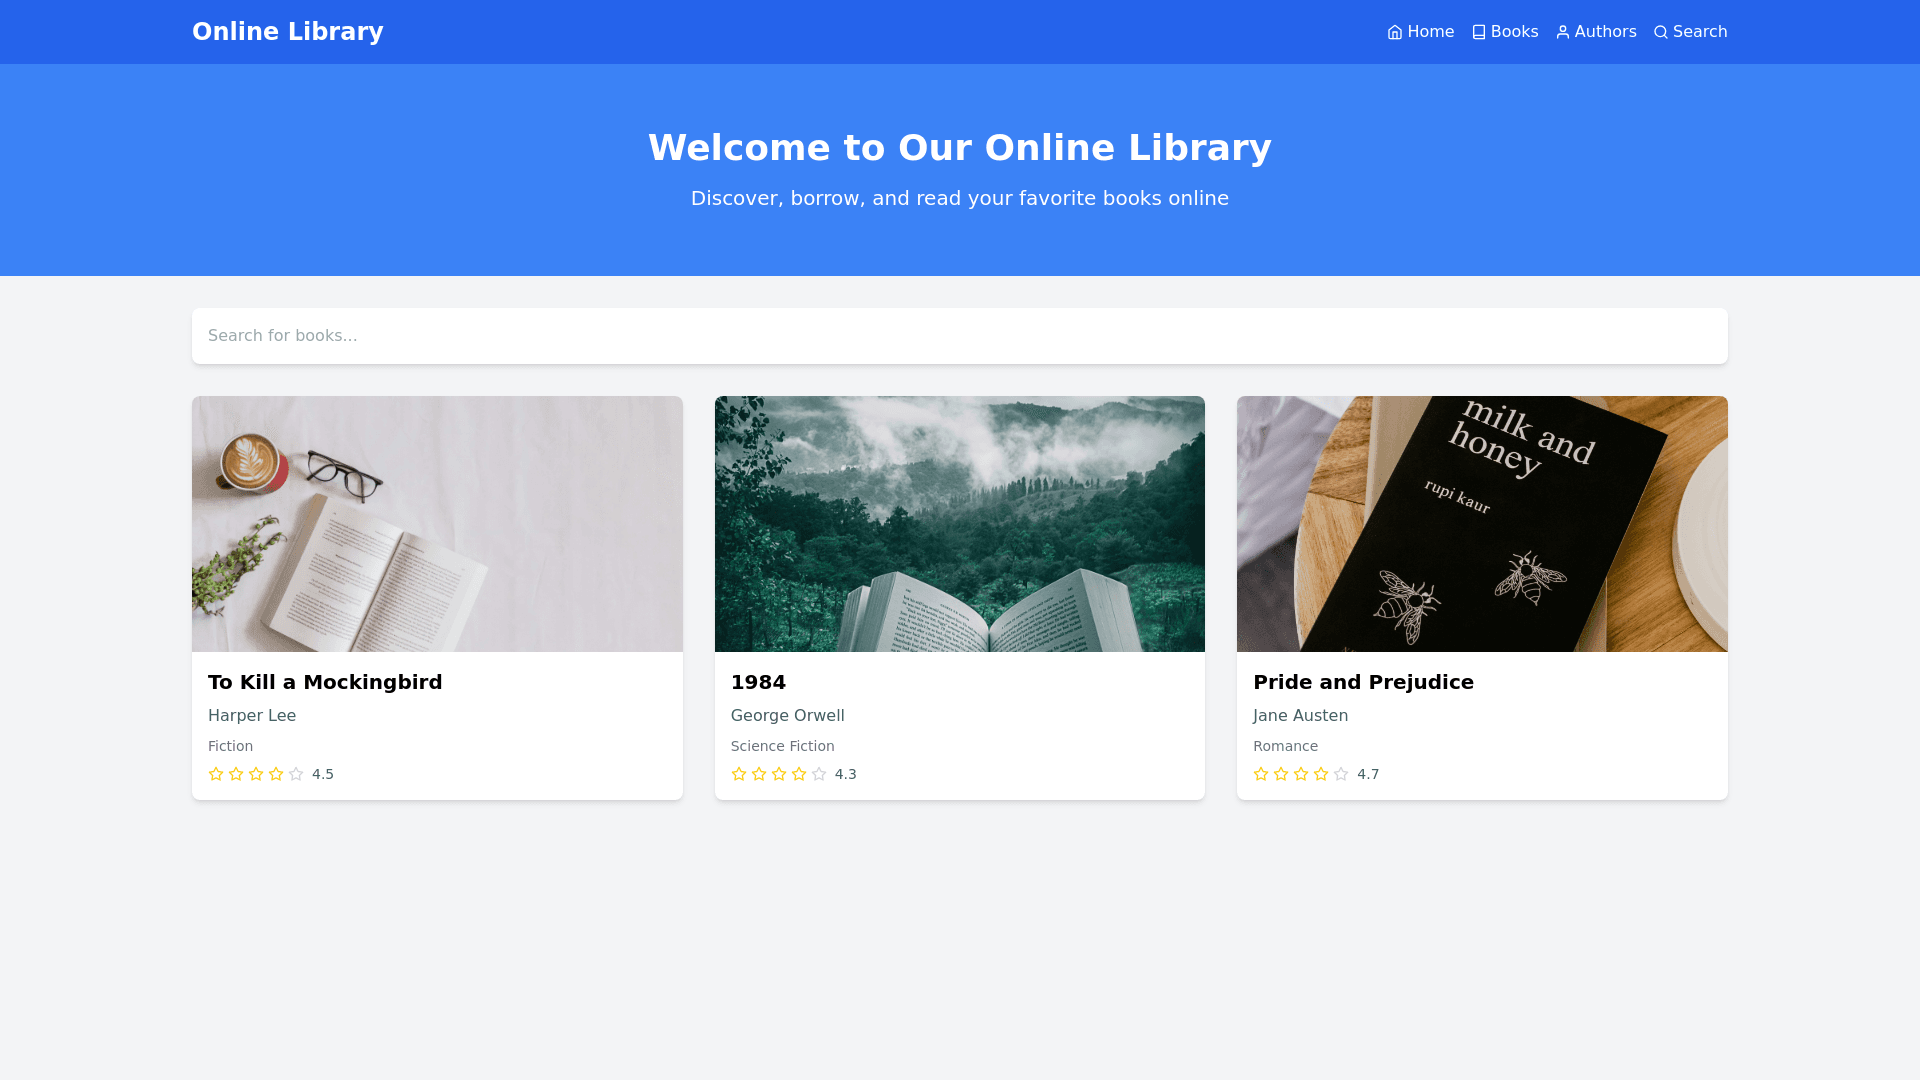Click fifth gray star under Harper Lee book

pos(296,774)
